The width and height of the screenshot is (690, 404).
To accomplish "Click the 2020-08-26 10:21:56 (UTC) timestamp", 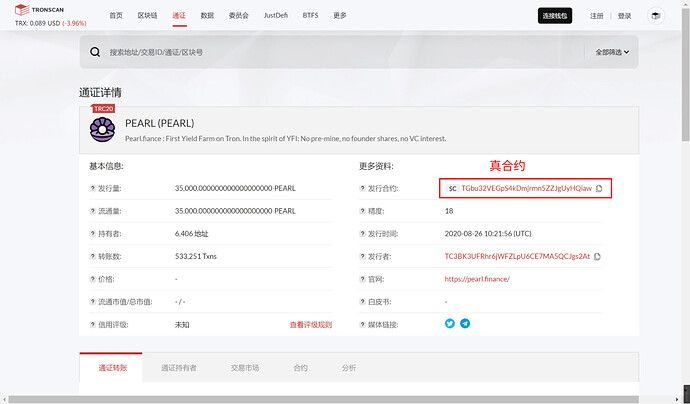I will (488, 234).
